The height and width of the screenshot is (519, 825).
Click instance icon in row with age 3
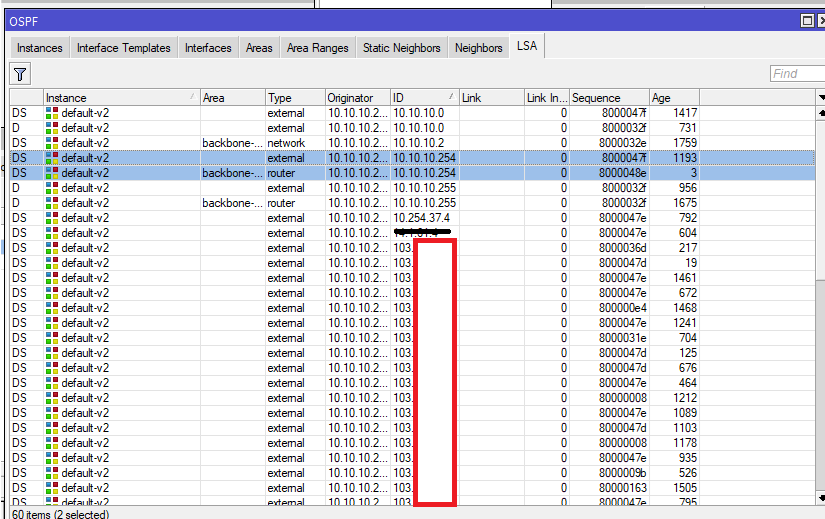(52, 173)
